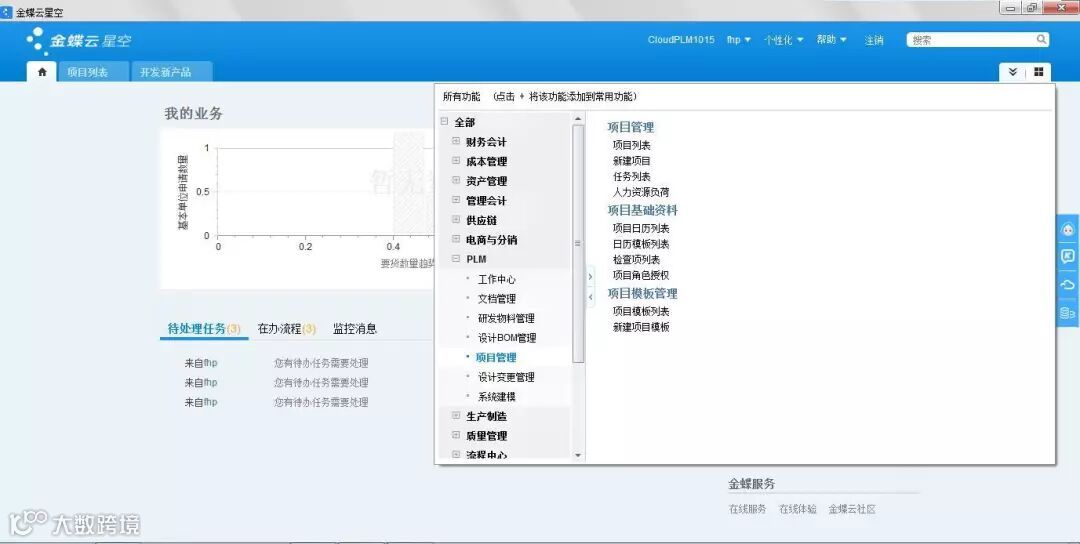Open the 人力资源负荷 function
The image size is (1080, 544).
point(641,192)
